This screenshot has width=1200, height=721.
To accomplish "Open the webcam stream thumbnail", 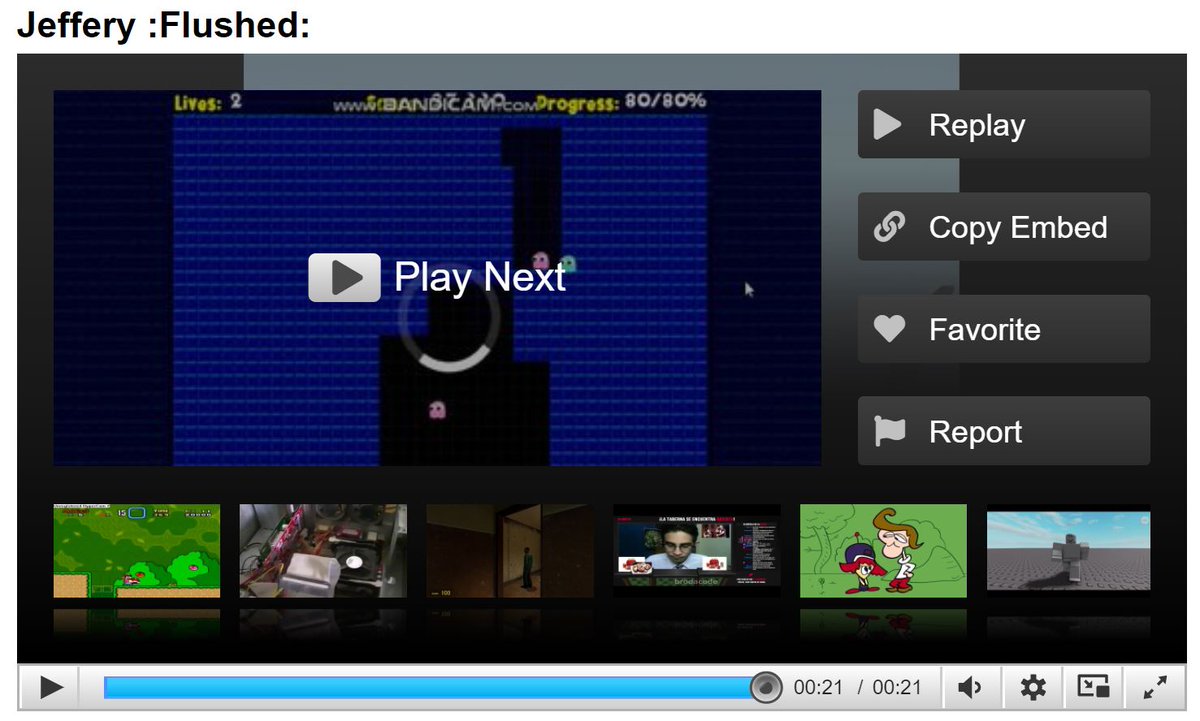I will (x=697, y=551).
